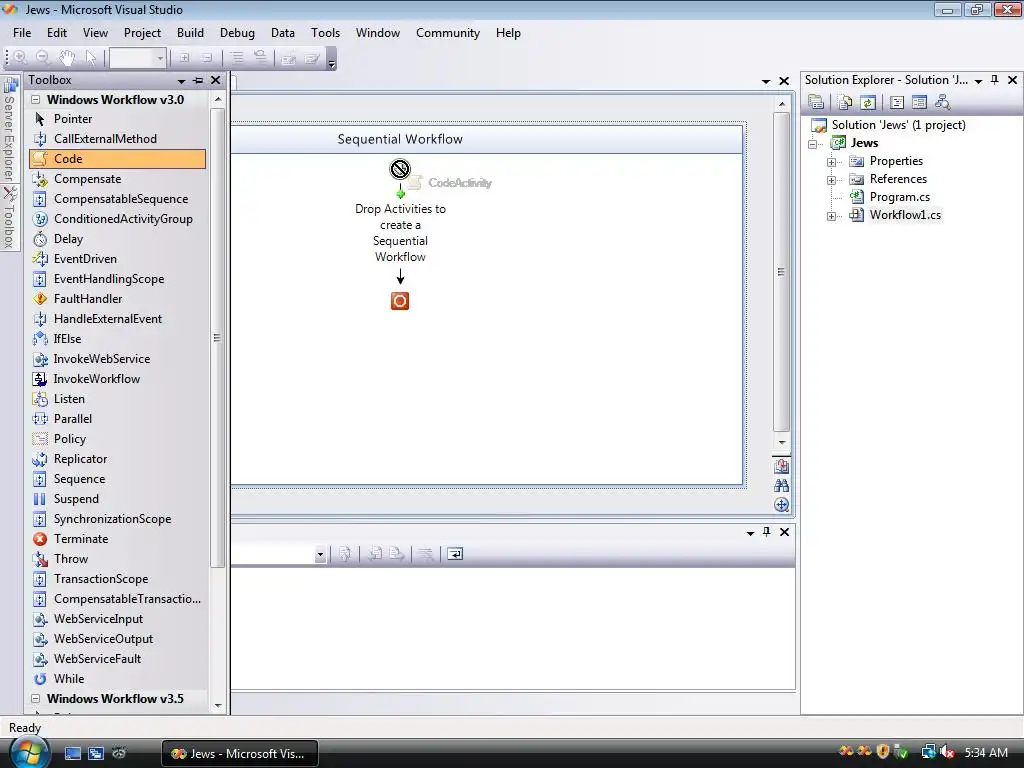Screen dimensions: 1024x768
Task: Collapse the Windows Workflow v3.0 group
Action: click(36, 100)
